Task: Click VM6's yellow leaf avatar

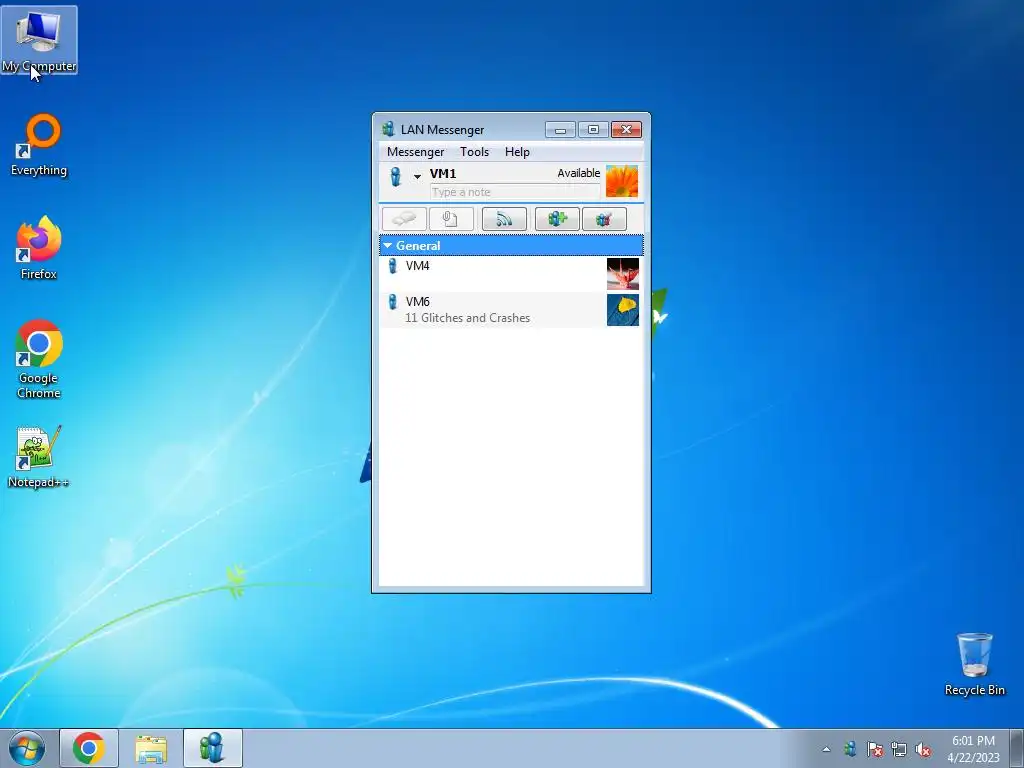Action: [623, 310]
